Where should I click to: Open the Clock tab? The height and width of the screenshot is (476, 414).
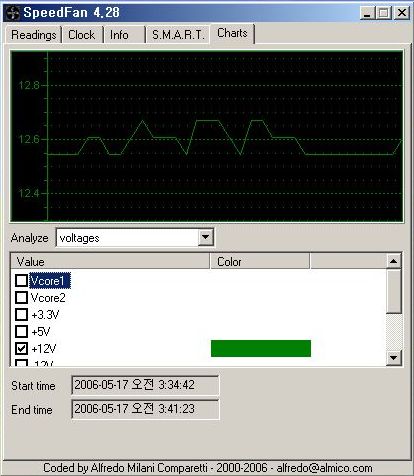coord(82,35)
